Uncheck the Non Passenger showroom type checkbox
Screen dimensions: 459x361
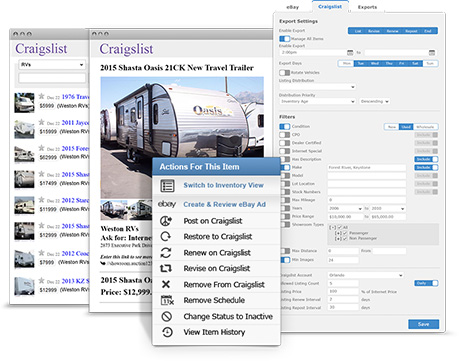[x=345, y=238]
